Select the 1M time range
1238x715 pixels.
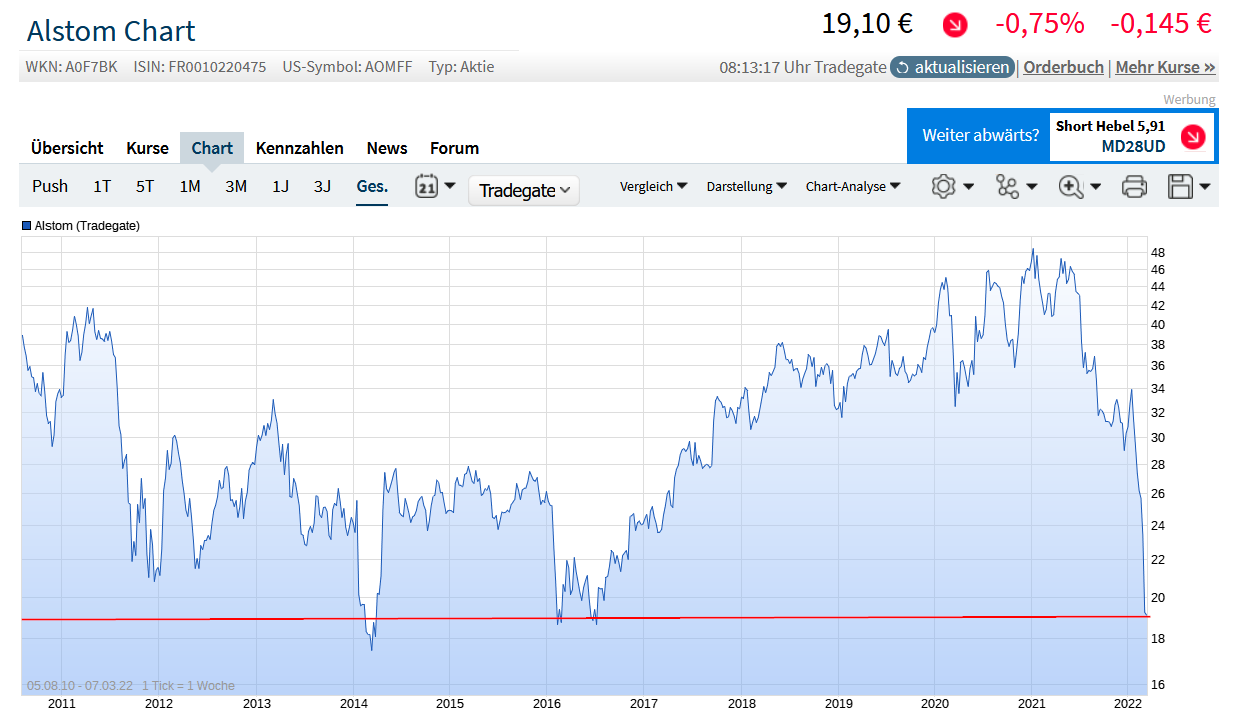(190, 186)
